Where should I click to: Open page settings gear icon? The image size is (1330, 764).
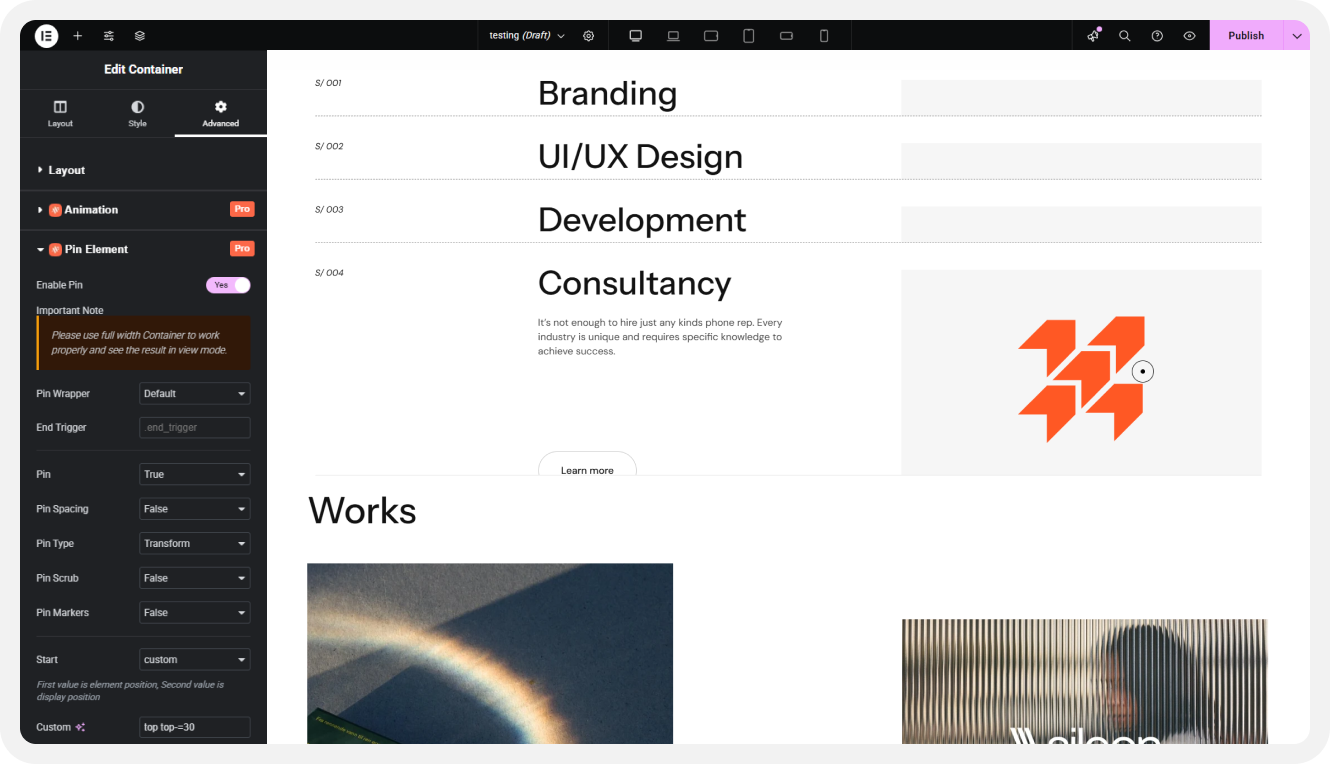pyautogui.click(x=589, y=35)
